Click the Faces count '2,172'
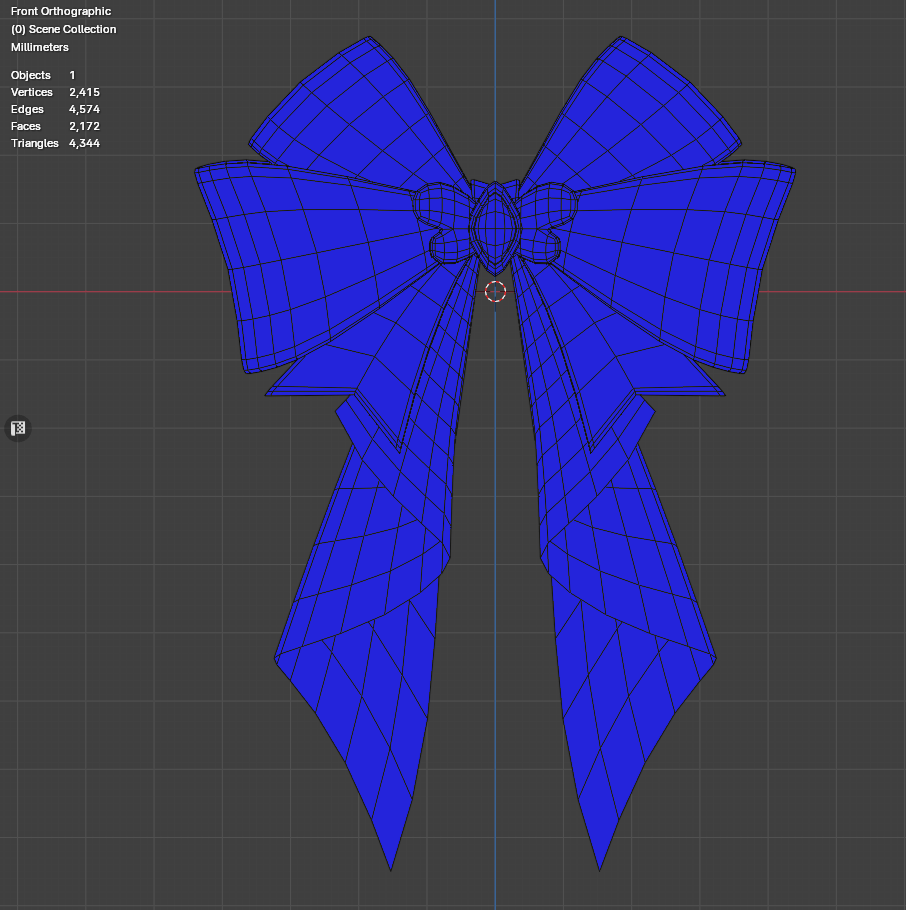Viewport: 906px width, 910px height. pyautogui.click(x=84, y=126)
